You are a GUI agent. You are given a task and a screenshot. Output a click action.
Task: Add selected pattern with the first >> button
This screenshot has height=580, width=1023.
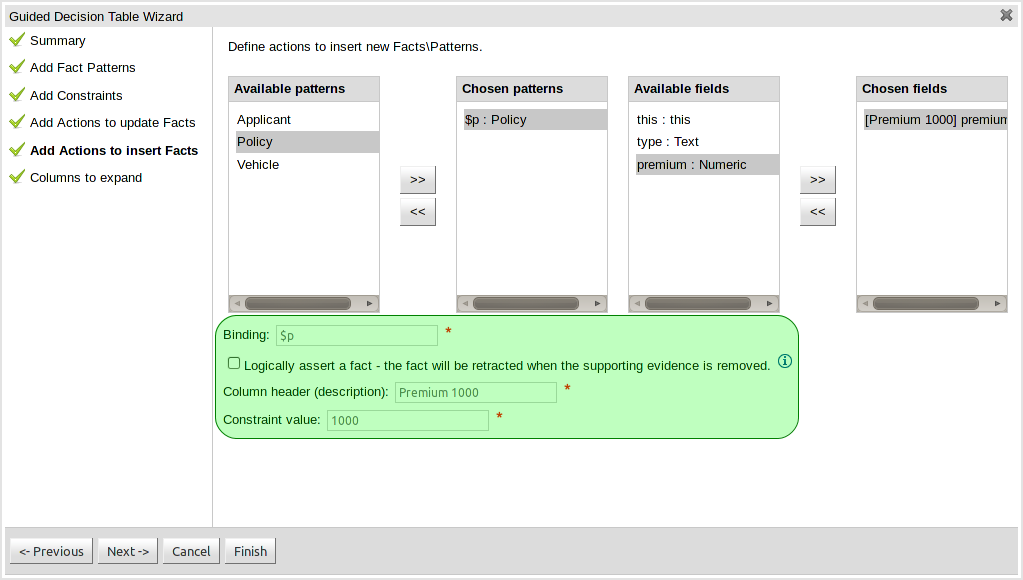tap(418, 180)
